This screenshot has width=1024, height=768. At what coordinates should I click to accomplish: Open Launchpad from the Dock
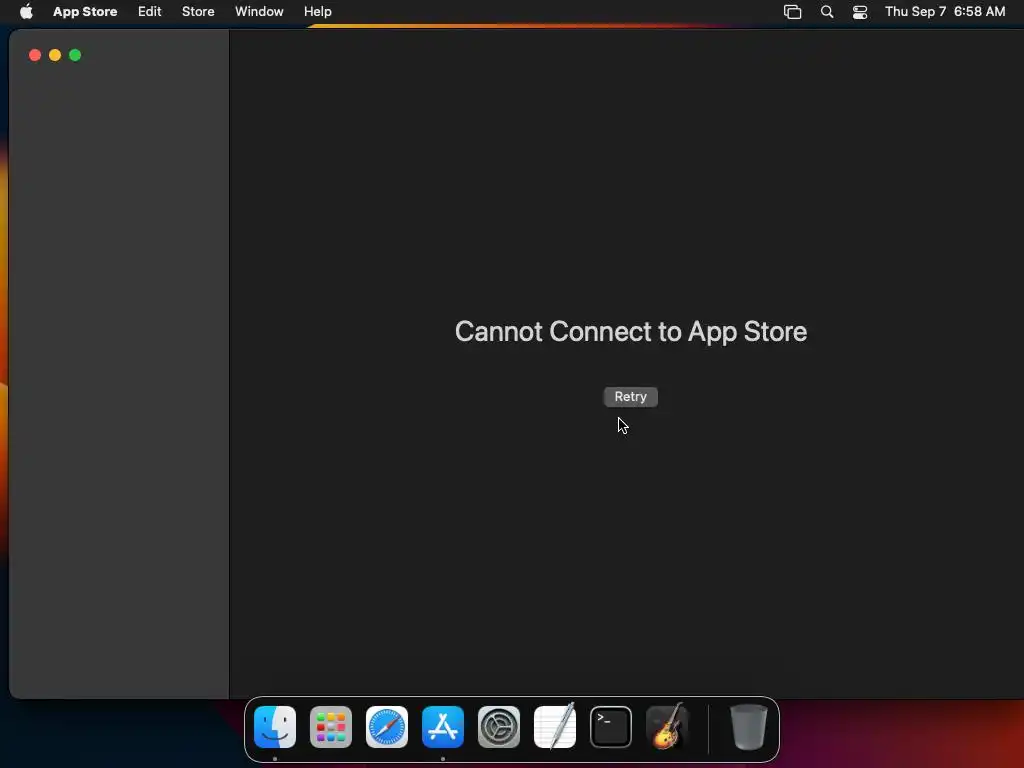point(331,727)
